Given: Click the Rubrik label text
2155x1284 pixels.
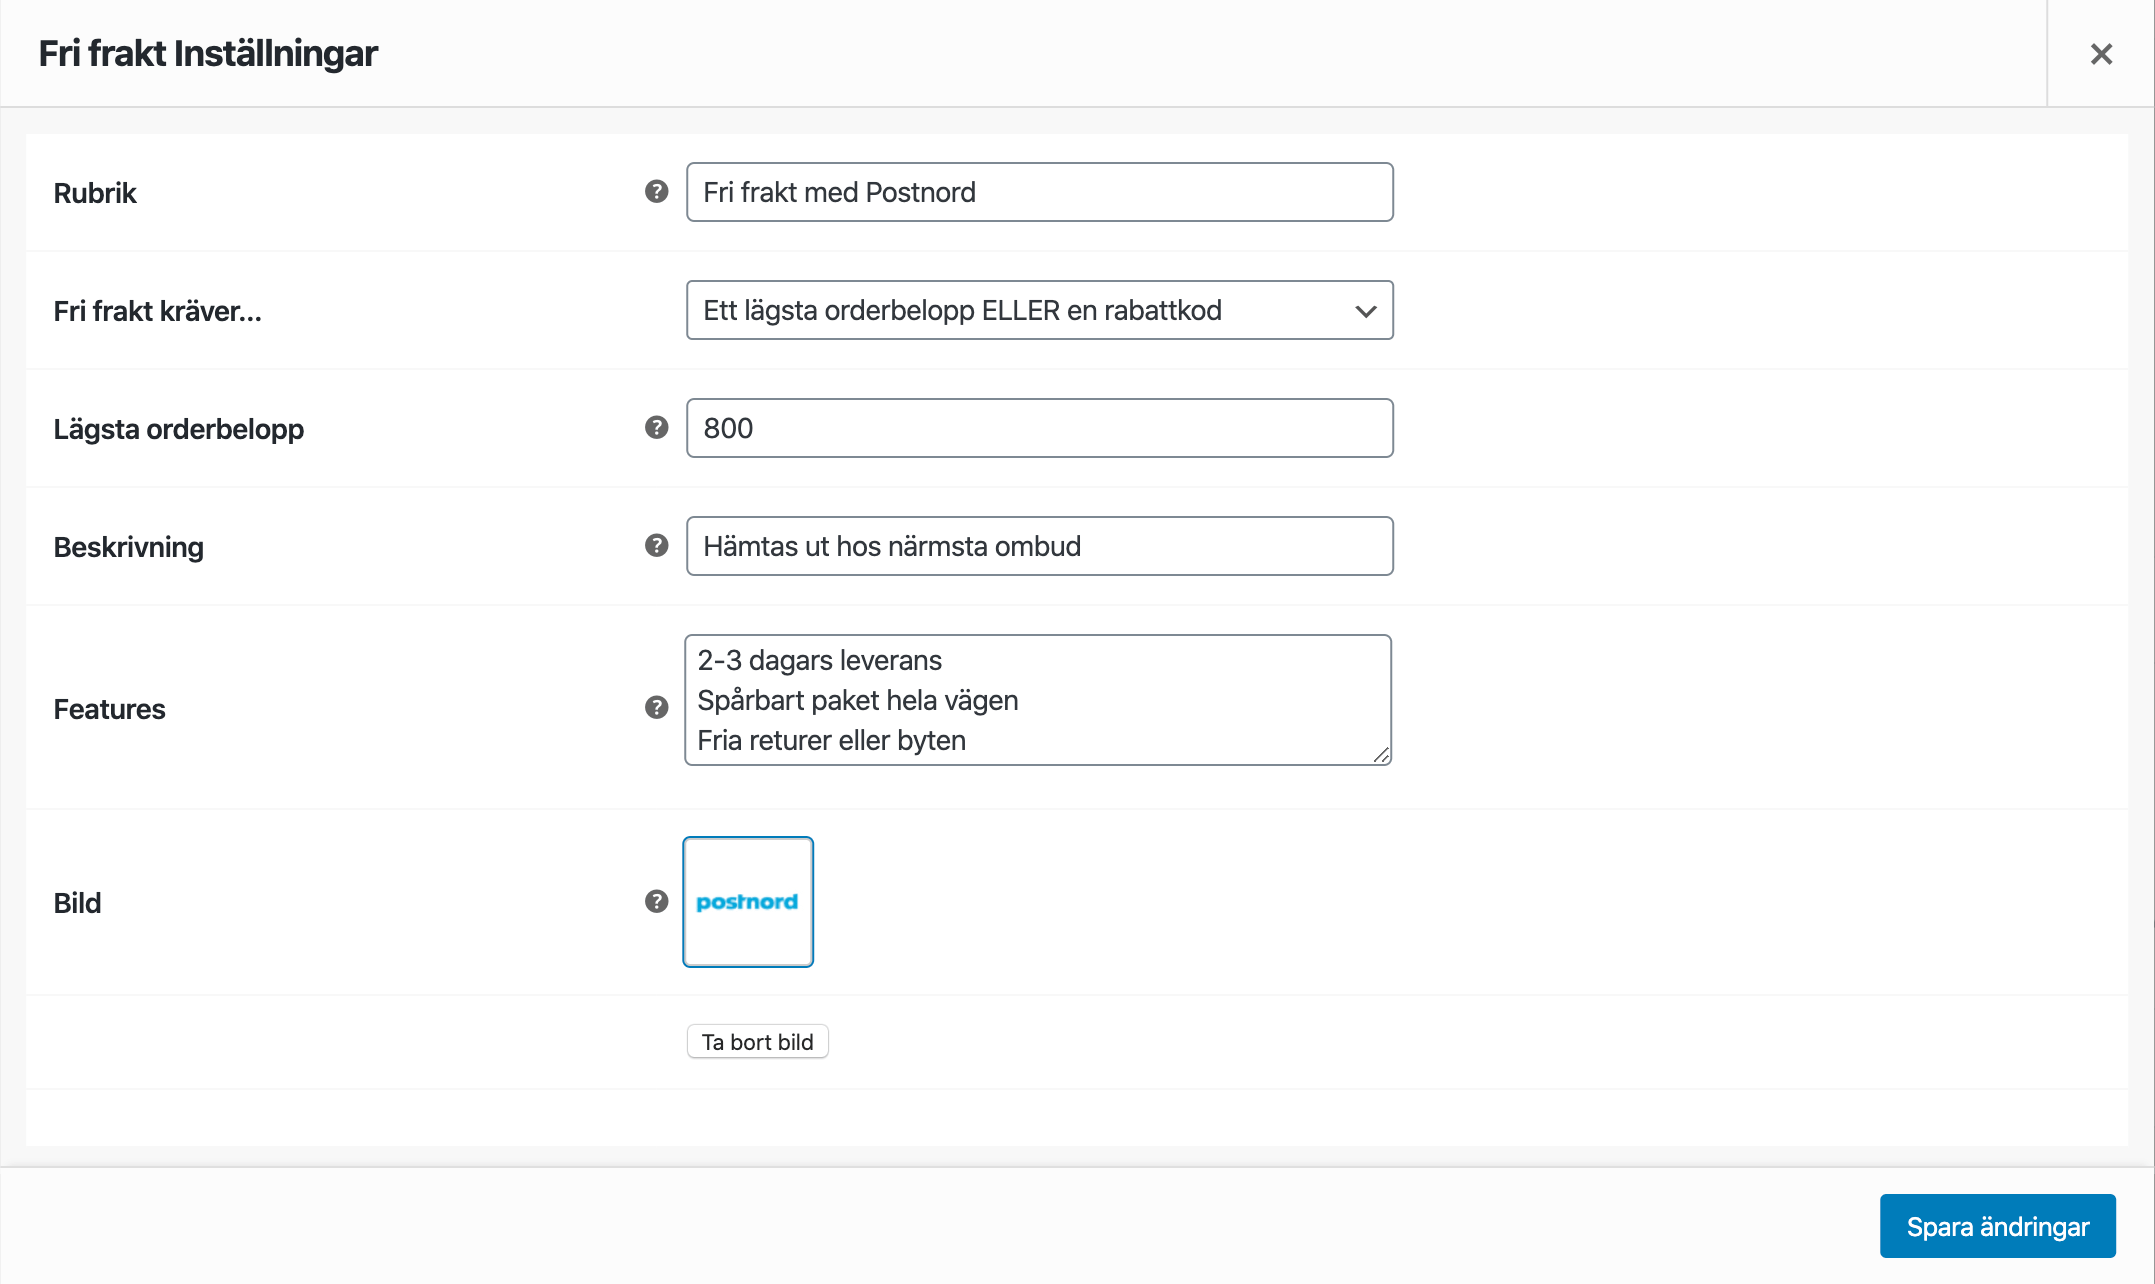Looking at the screenshot, I should (x=95, y=193).
